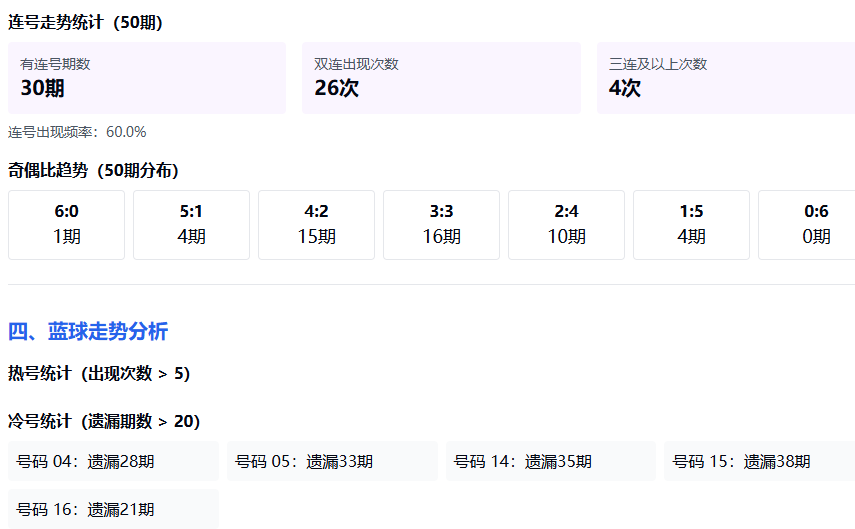Click the 3:3 ratio box showing 16期
Screen dimensions: 855x529
tap(441, 225)
